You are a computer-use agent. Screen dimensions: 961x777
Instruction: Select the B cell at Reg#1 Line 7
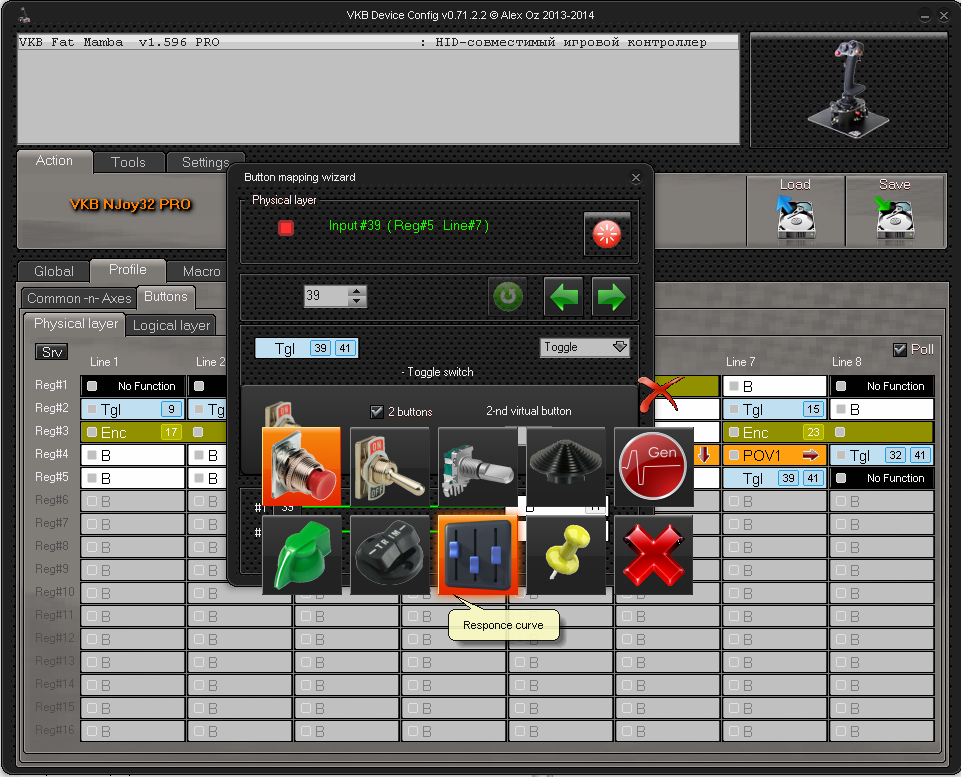pos(775,386)
